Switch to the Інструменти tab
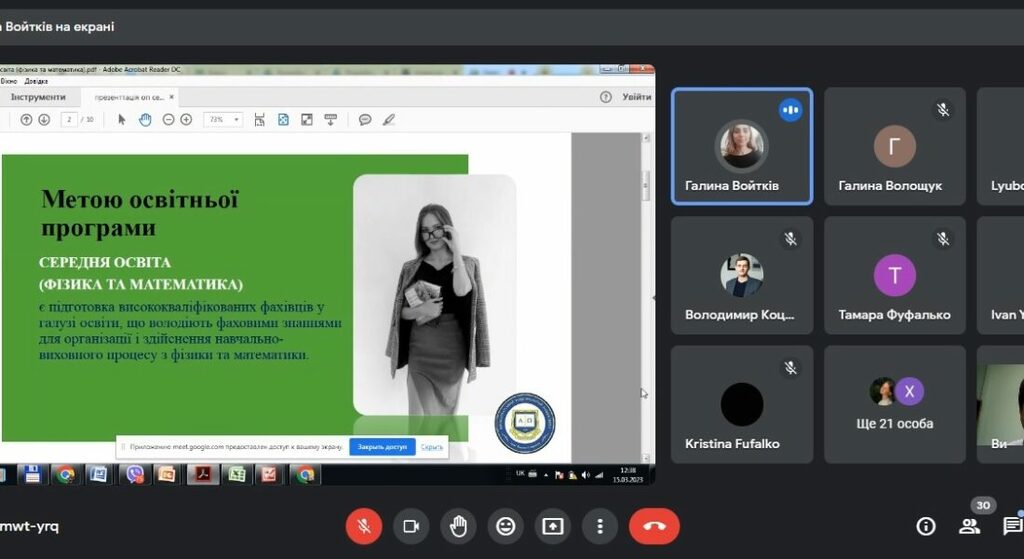The height and width of the screenshot is (559, 1024). (38, 97)
